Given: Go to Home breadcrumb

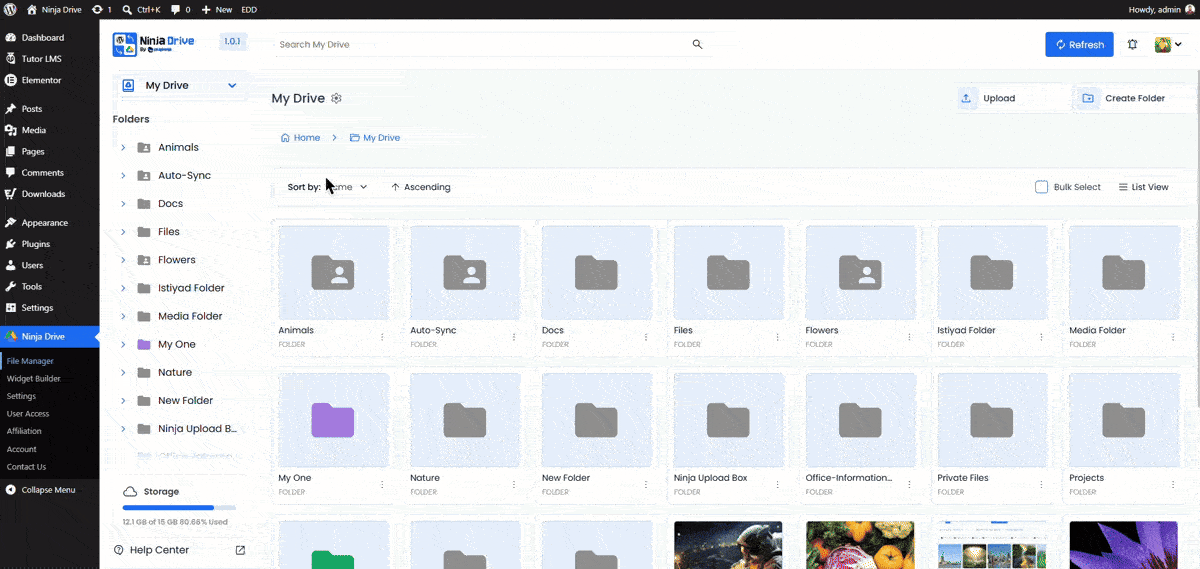Looking at the screenshot, I should (300, 137).
